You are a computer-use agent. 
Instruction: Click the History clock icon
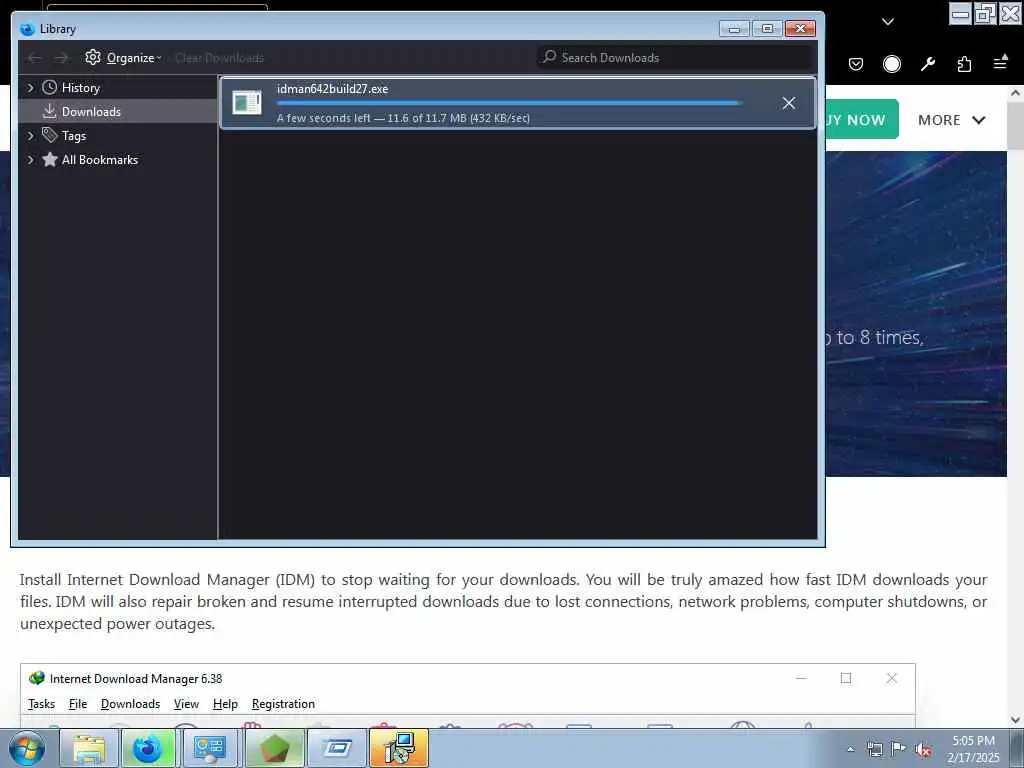[49, 87]
